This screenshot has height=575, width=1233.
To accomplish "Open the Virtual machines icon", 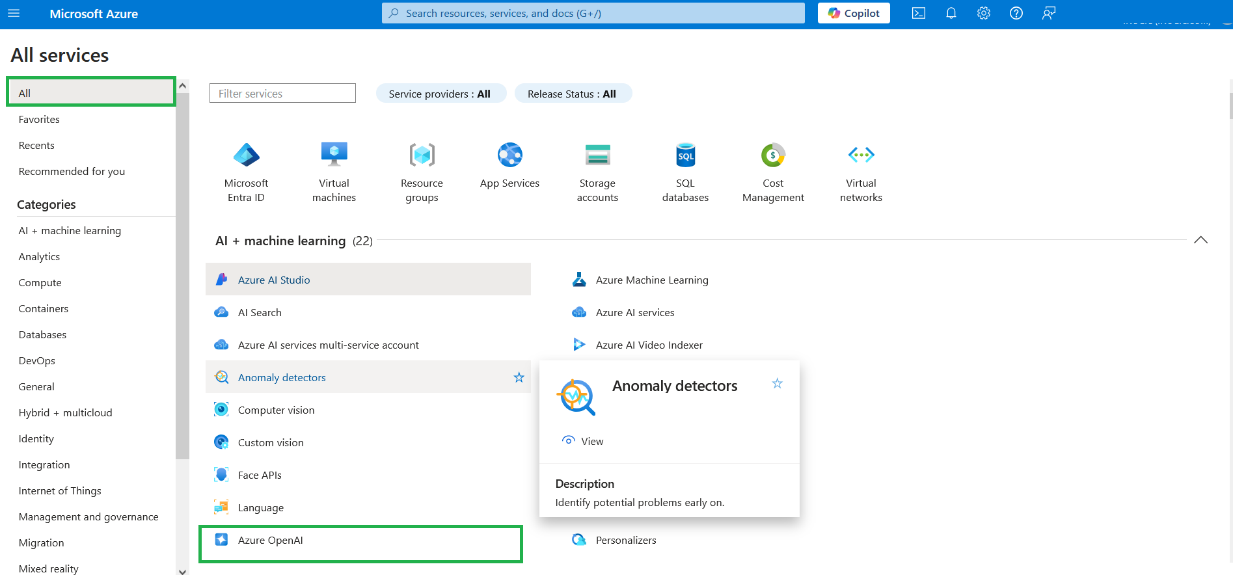I will pos(334,155).
